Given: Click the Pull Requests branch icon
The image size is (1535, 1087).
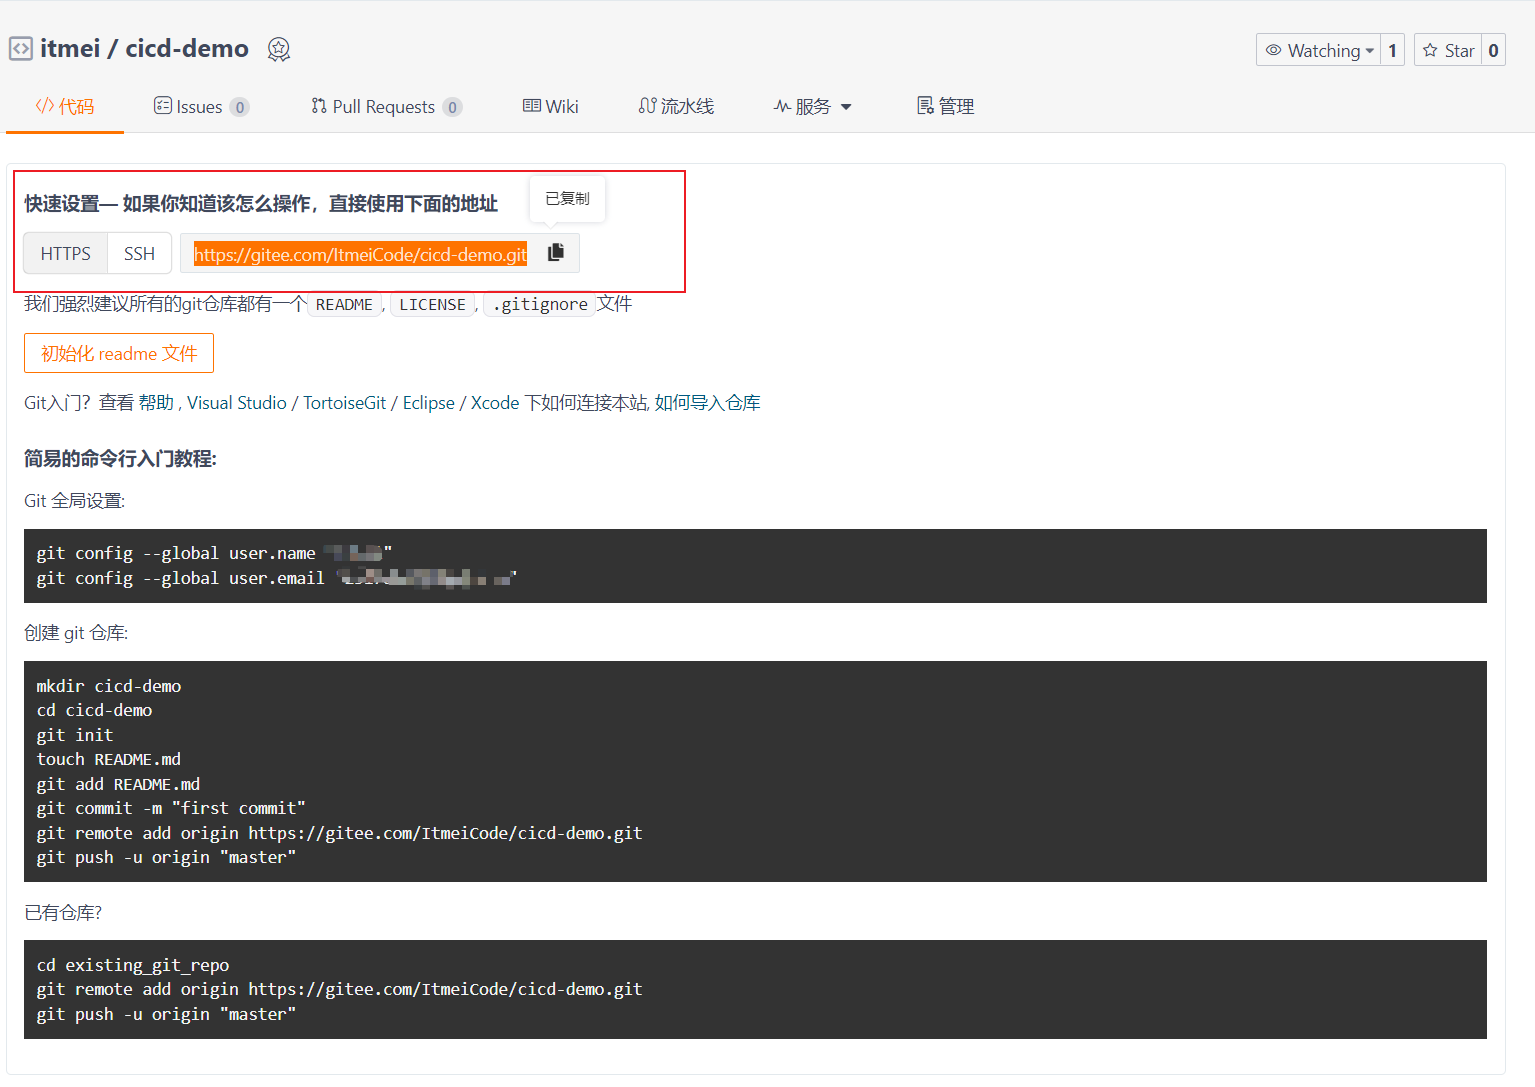Looking at the screenshot, I should [x=318, y=105].
